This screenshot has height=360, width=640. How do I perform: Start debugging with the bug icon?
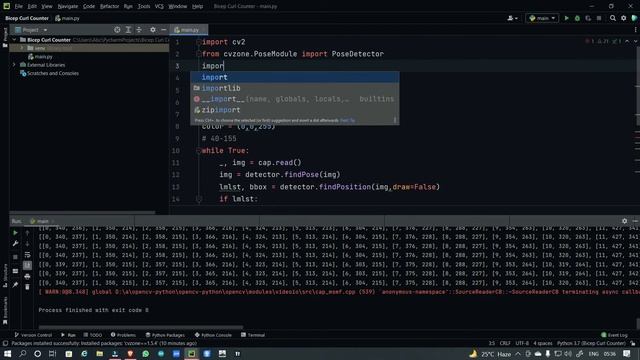pyautogui.click(x=577, y=18)
